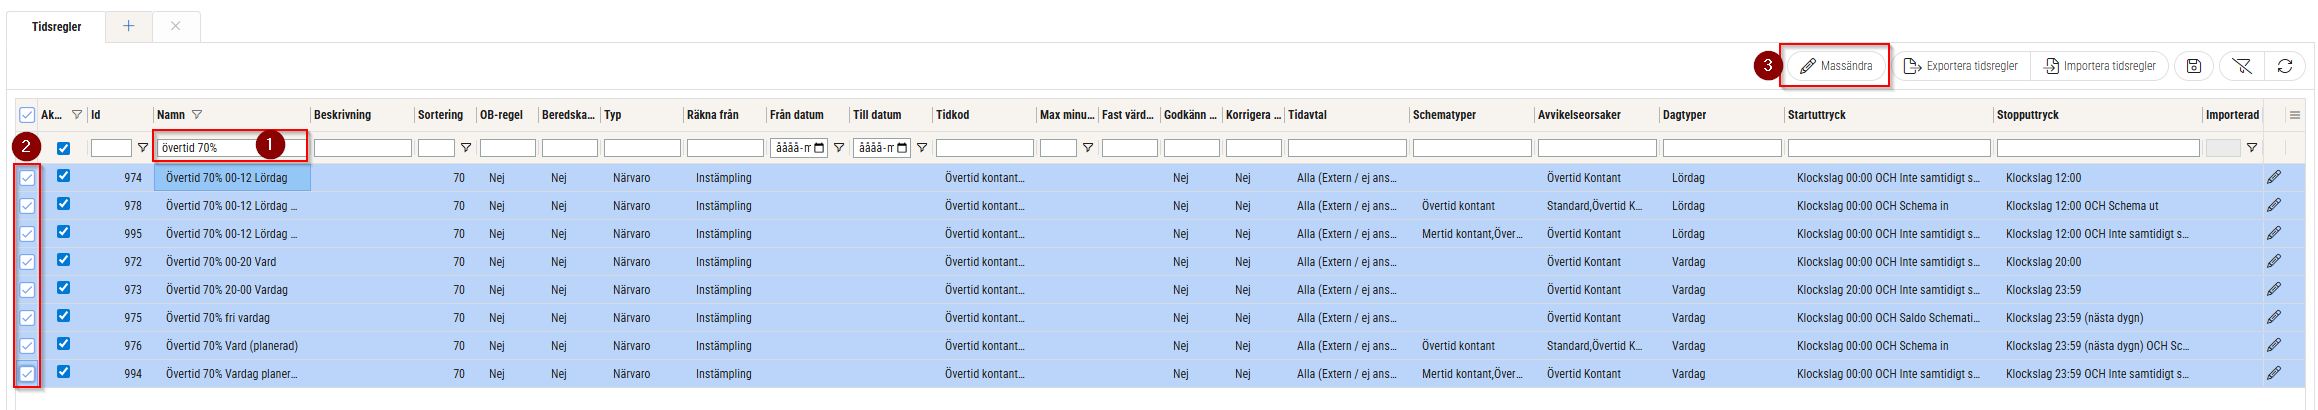
Task: Uncheck selection checkbox for row 974
Action: pos(27,178)
